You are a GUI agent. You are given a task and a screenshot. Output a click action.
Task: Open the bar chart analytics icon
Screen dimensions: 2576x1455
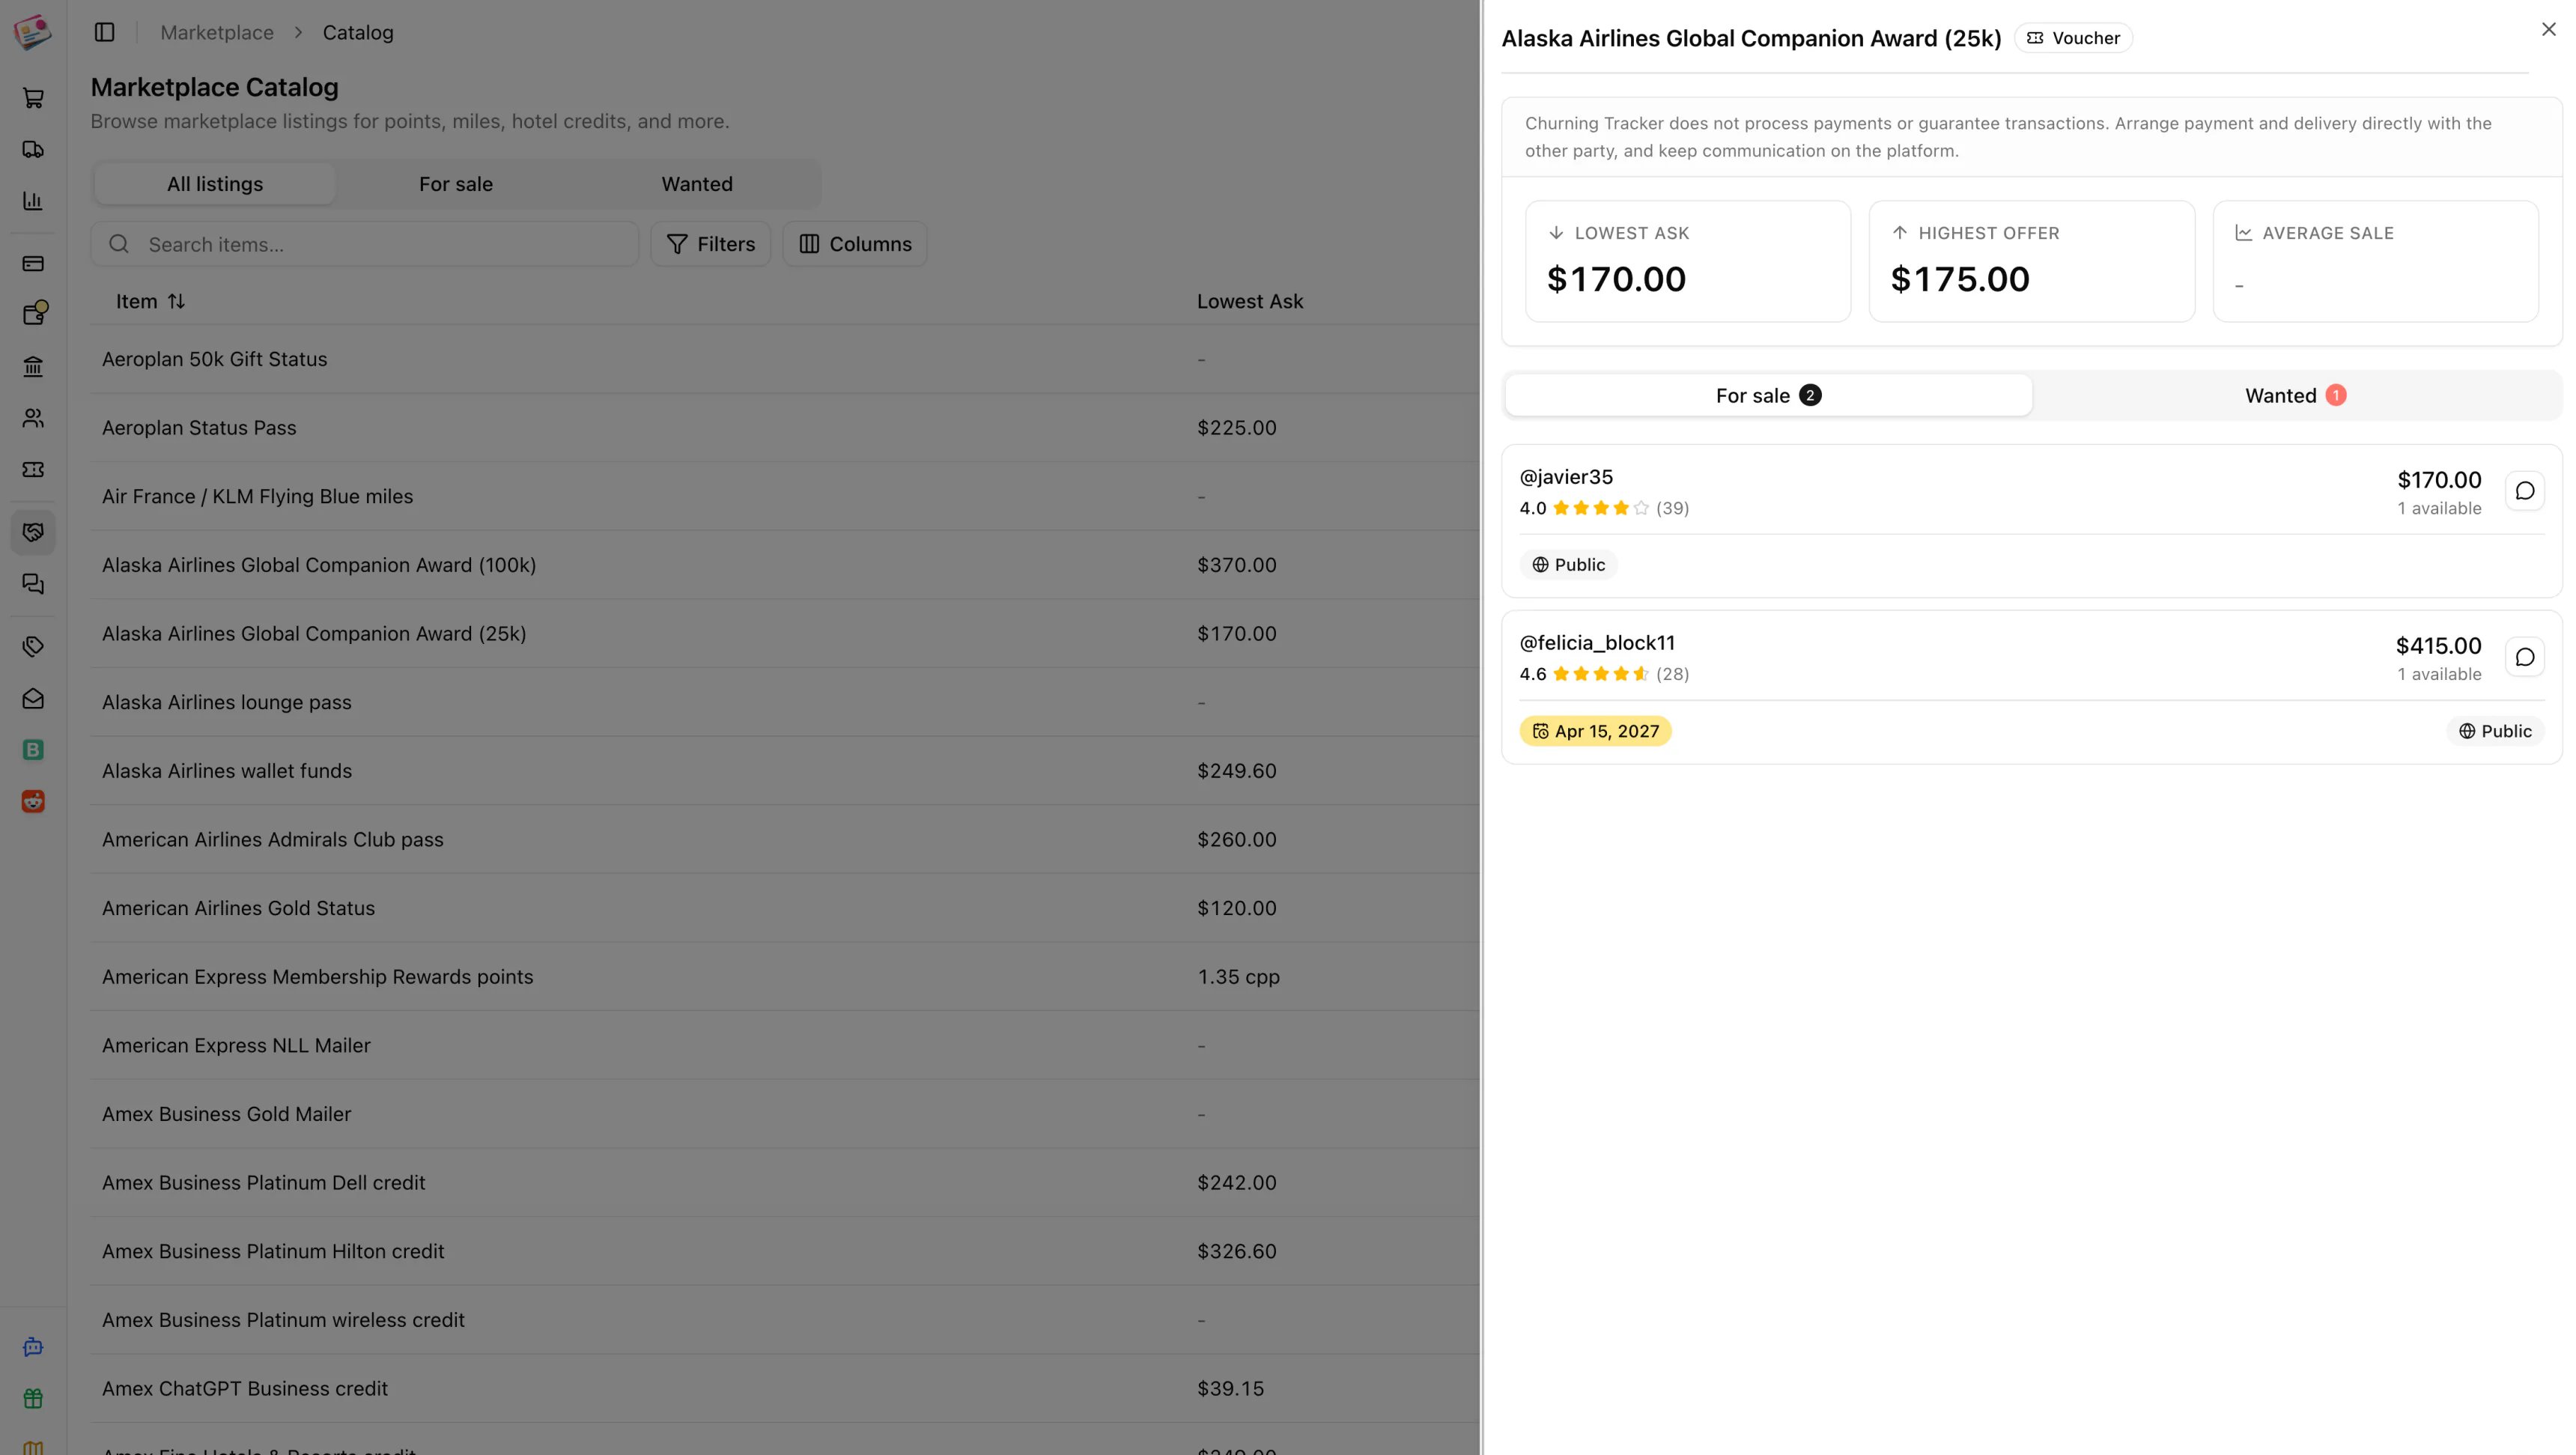point(33,201)
